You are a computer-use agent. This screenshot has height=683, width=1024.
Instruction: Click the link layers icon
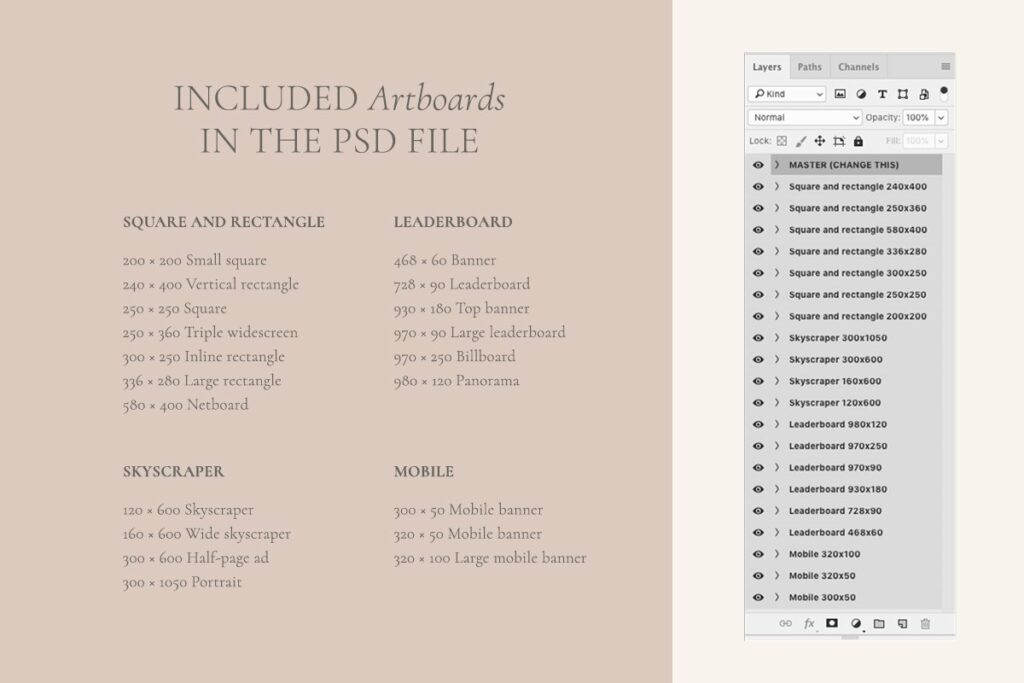click(x=786, y=624)
